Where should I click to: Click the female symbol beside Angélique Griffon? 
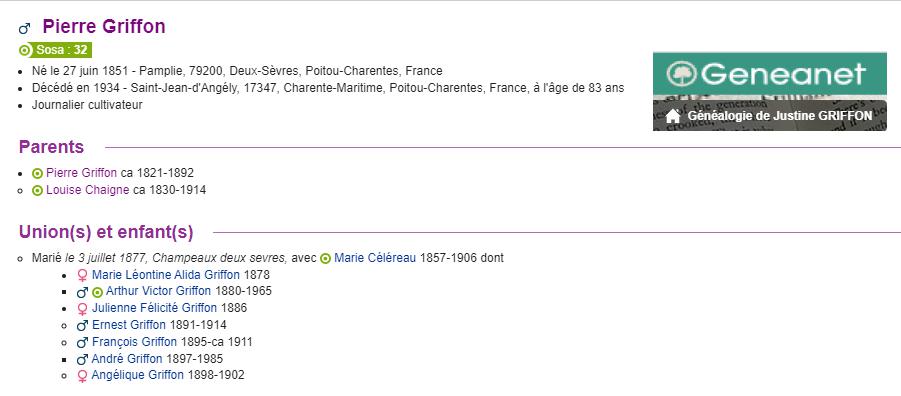pos(82,376)
